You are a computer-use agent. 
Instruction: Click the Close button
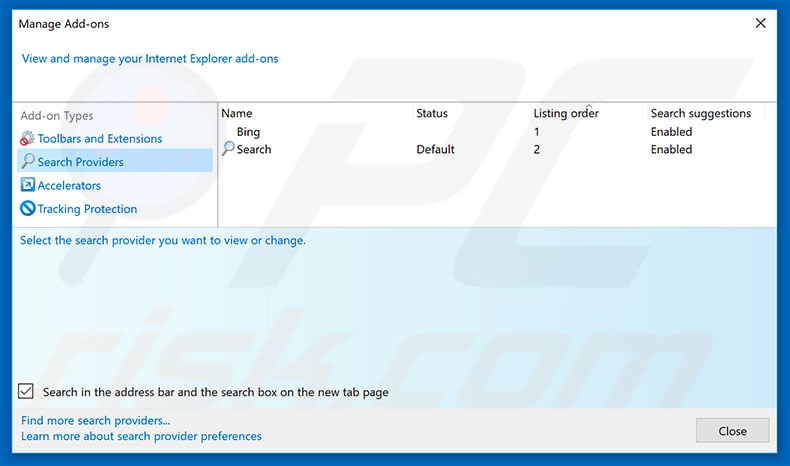pyautogui.click(x=733, y=431)
